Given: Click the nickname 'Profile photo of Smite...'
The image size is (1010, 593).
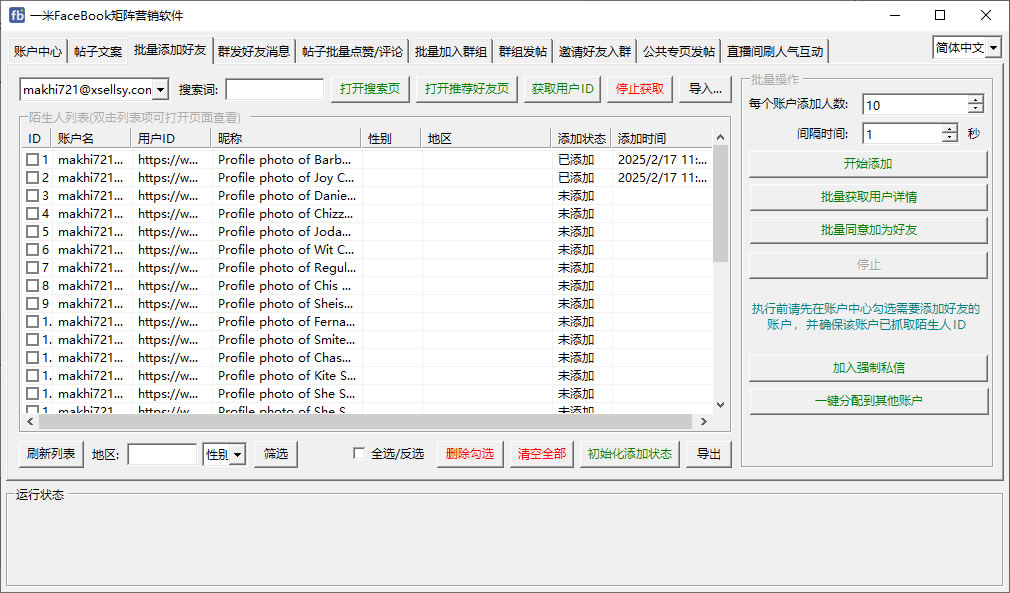Looking at the screenshot, I should click(287, 340).
